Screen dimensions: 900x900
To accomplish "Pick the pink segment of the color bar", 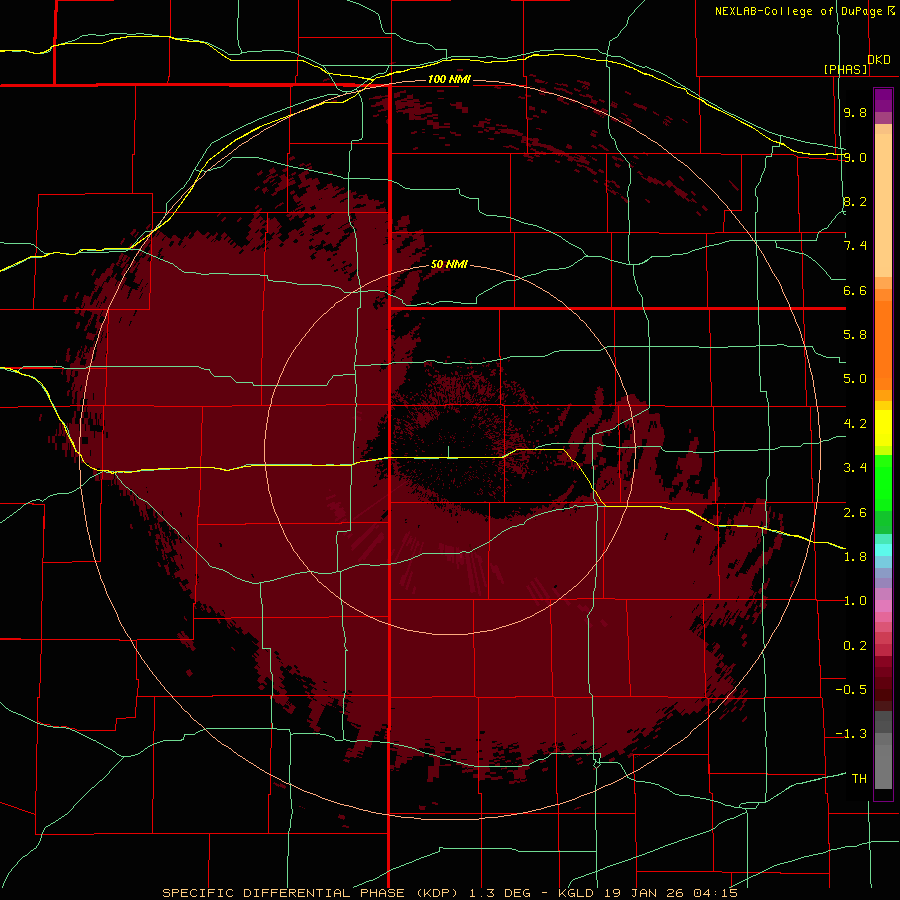I will point(883,606).
